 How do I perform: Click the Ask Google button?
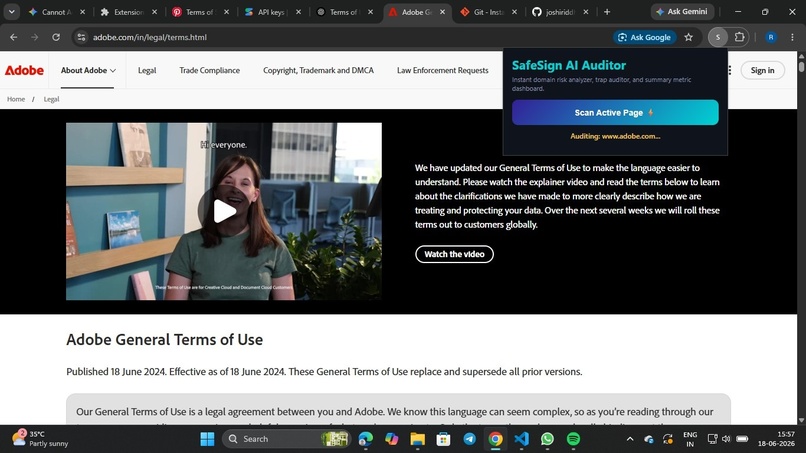click(x=645, y=37)
